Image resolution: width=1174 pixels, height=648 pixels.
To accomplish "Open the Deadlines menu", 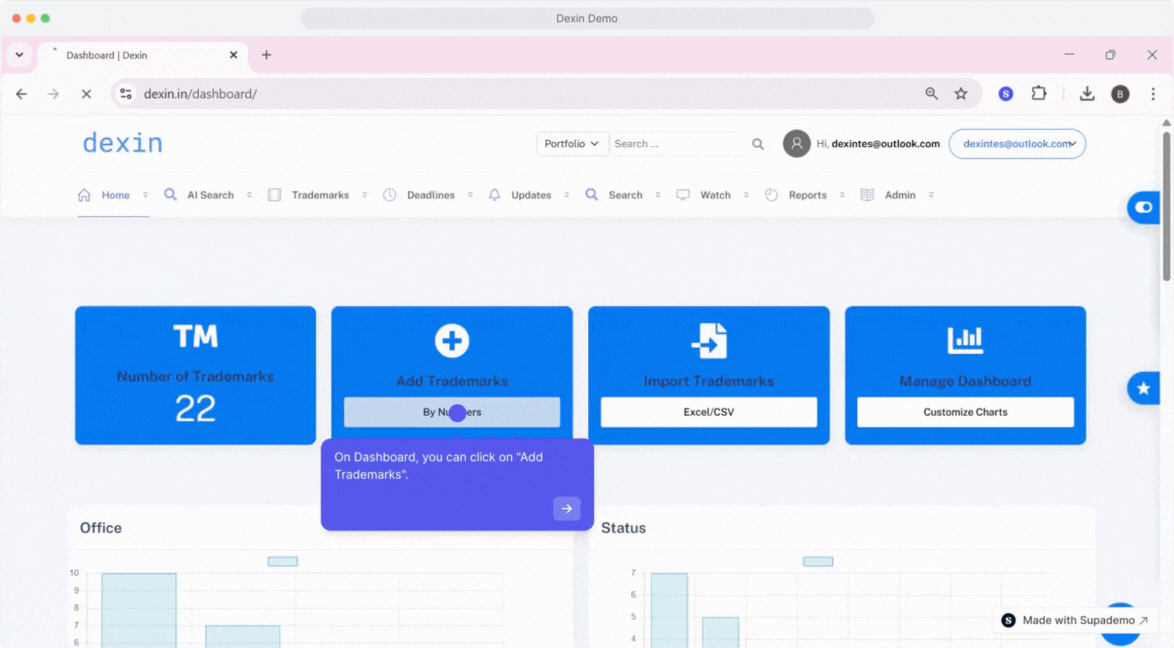I will [x=430, y=195].
